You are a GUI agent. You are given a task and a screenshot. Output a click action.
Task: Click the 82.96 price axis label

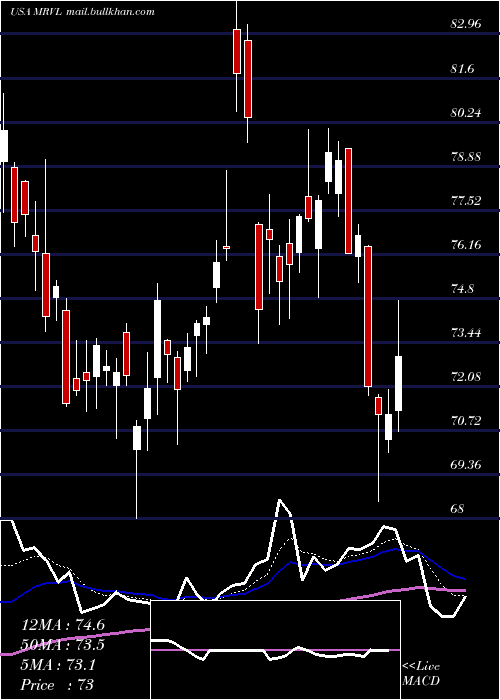pos(466,24)
